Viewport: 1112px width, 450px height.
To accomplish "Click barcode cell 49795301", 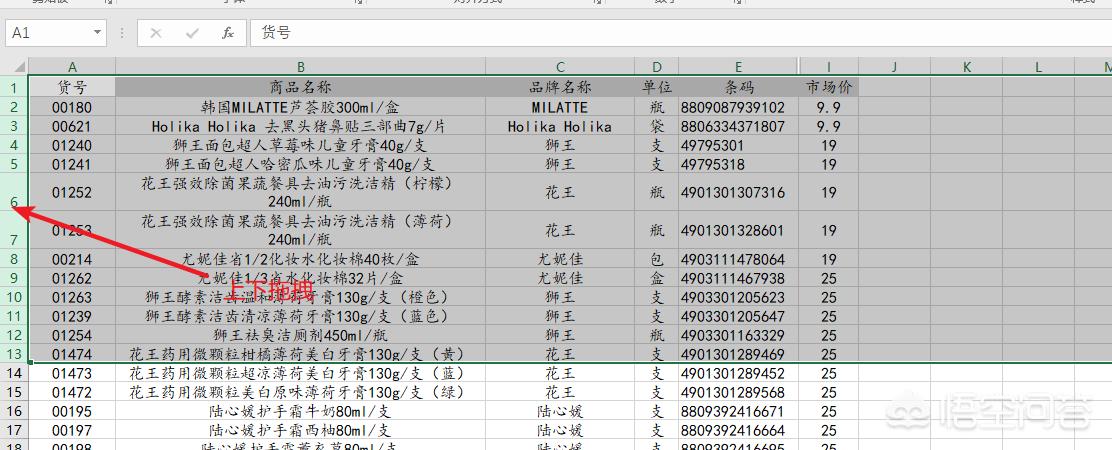I will pos(738,145).
